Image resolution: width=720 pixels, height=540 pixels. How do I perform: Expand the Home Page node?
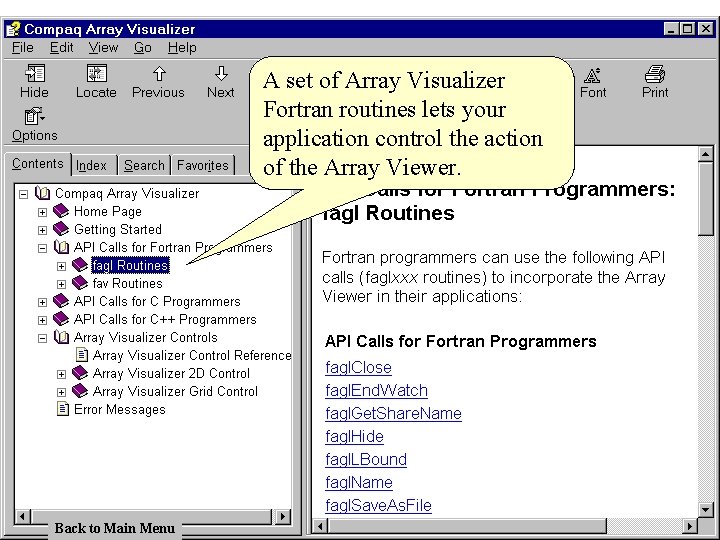(x=42, y=212)
